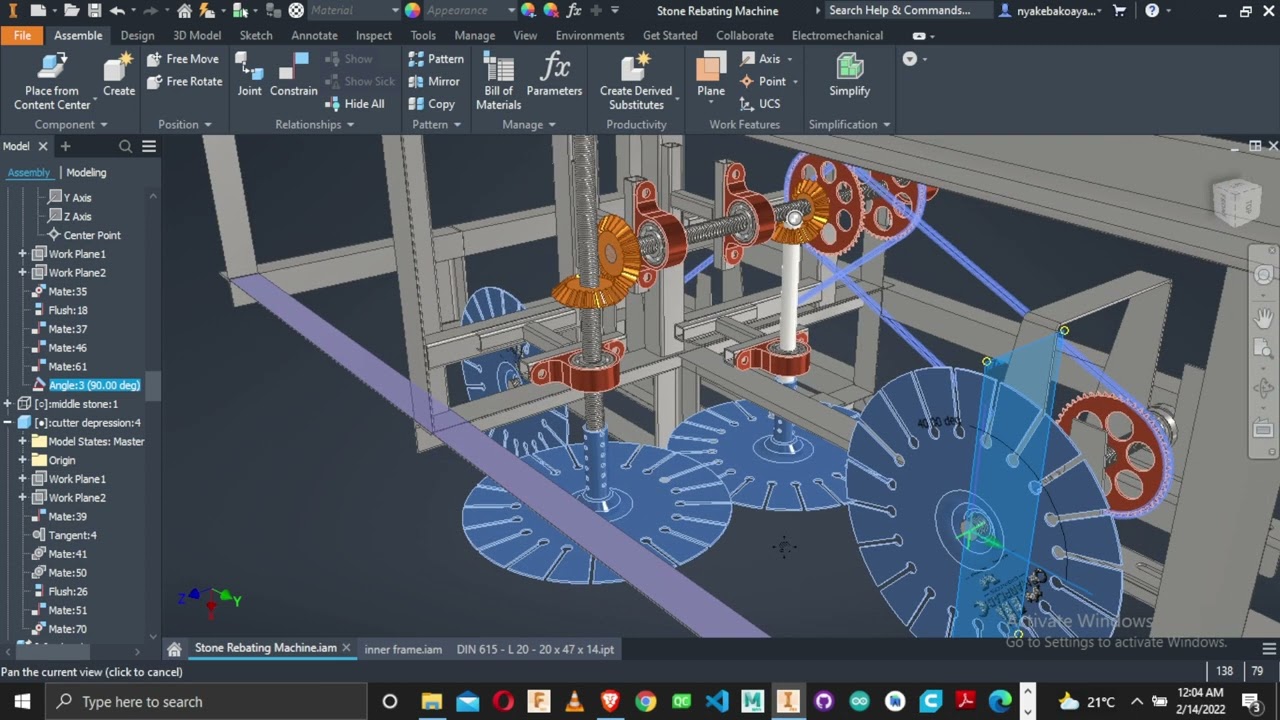Select the Pan hand in navigation bar
This screenshot has width=1280, height=720.
pyautogui.click(x=1263, y=318)
